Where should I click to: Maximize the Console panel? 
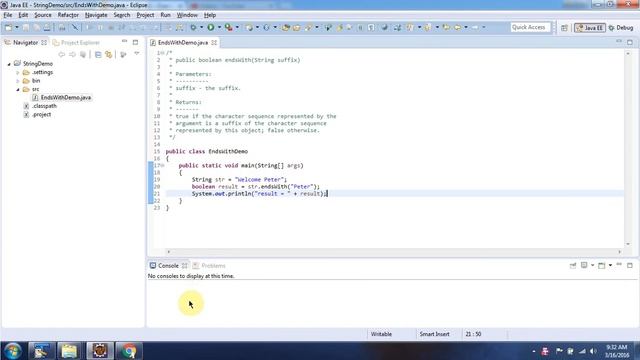point(630,265)
